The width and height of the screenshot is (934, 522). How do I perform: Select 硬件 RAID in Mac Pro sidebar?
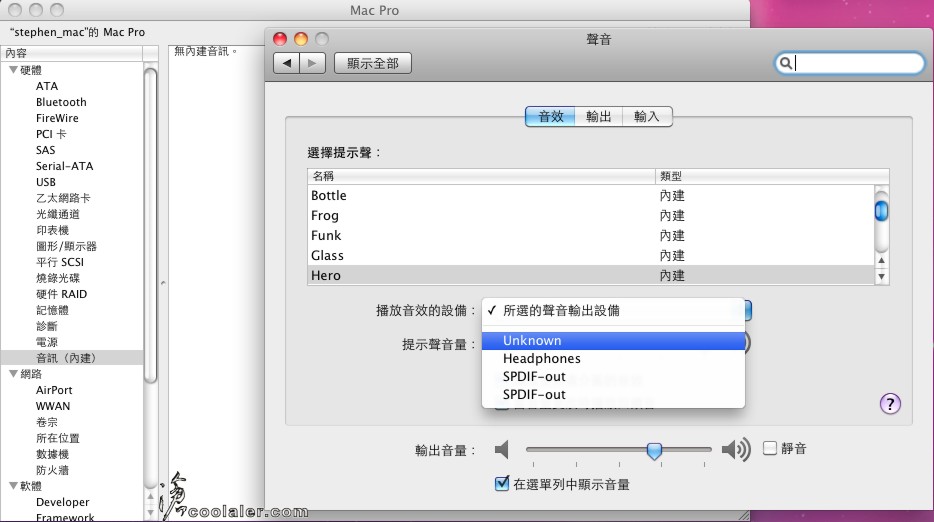[61, 294]
